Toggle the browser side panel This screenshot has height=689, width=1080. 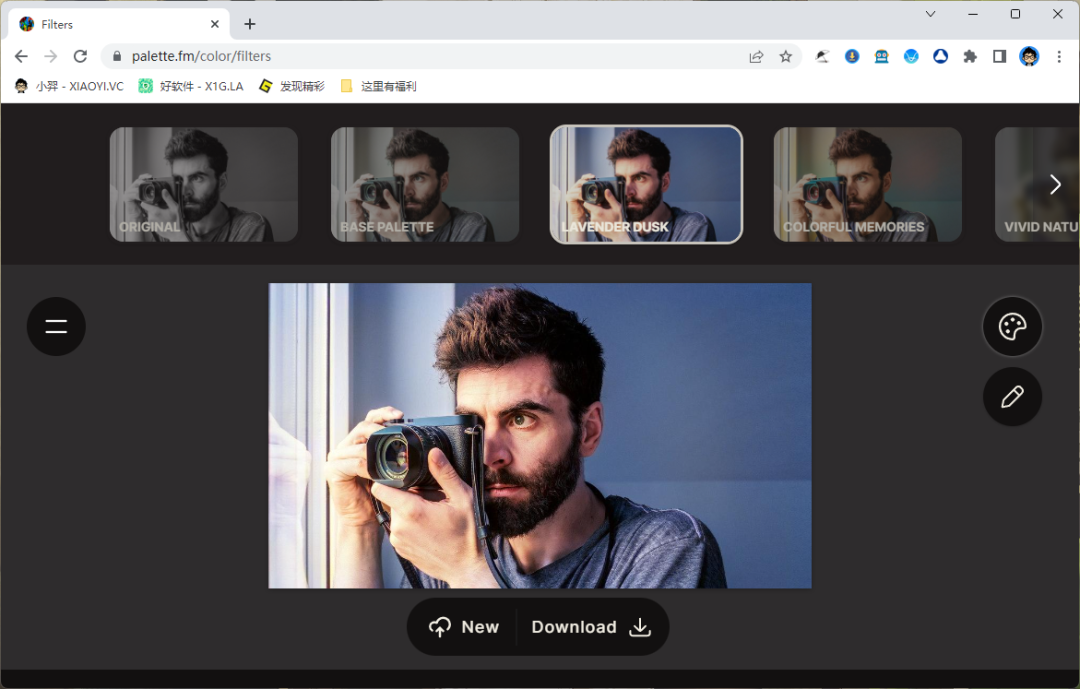(x=999, y=57)
